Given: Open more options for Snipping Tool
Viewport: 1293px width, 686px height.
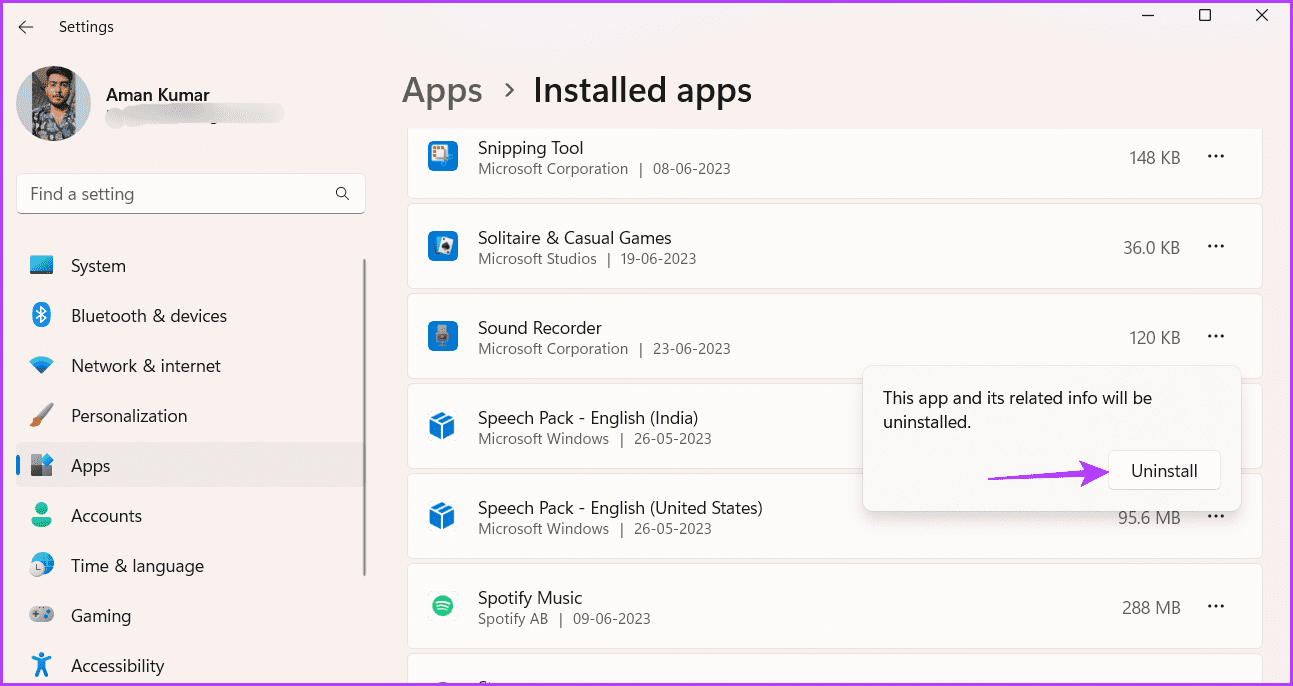Looking at the screenshot, I should click(x=1216, y=157).
